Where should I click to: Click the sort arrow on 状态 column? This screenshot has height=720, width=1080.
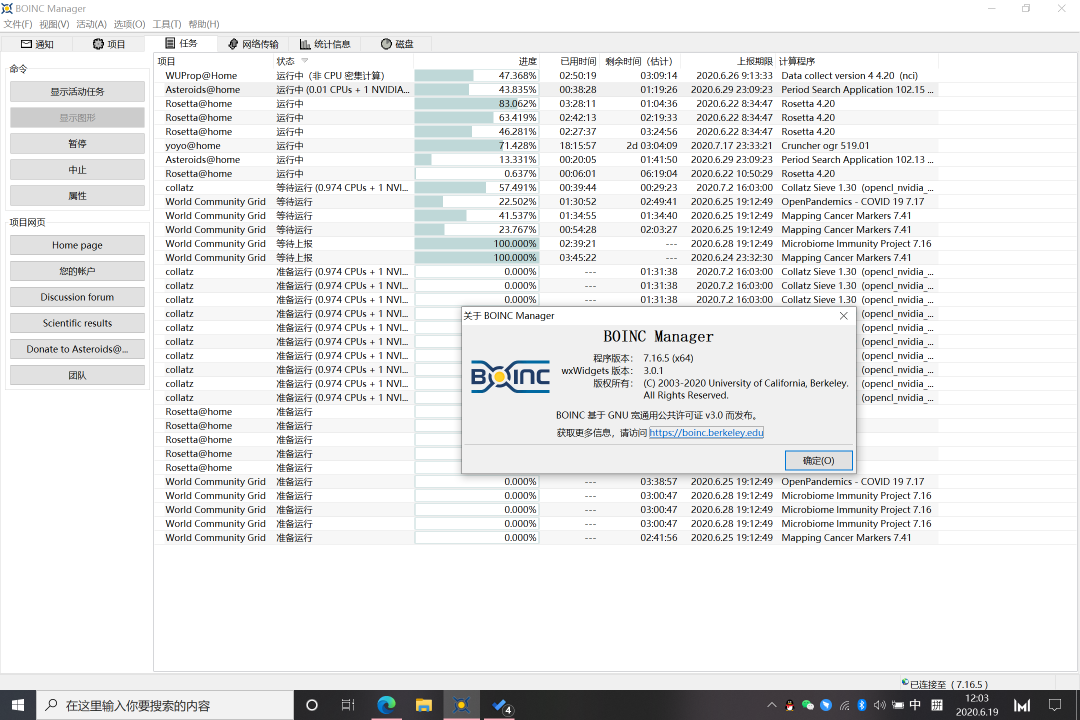click(304, 61)
